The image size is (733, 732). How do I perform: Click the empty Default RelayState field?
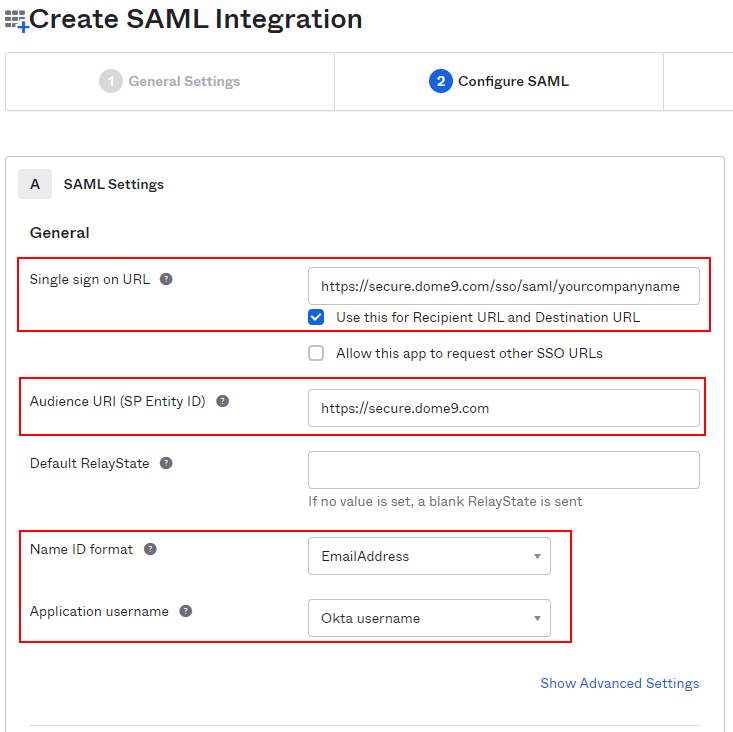tap(503, 470)
